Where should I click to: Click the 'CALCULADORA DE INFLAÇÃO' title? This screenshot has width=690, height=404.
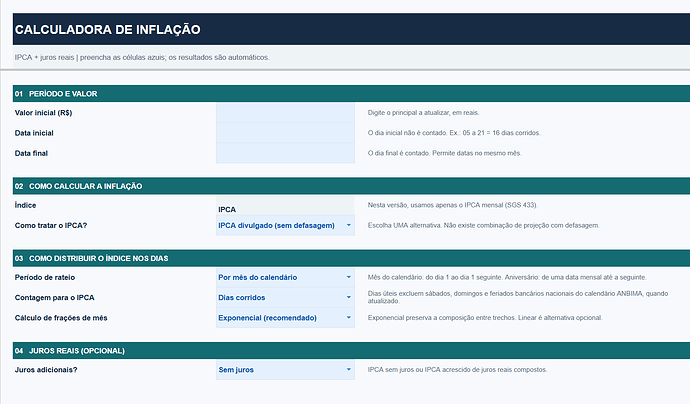click(x=108, y=29)
